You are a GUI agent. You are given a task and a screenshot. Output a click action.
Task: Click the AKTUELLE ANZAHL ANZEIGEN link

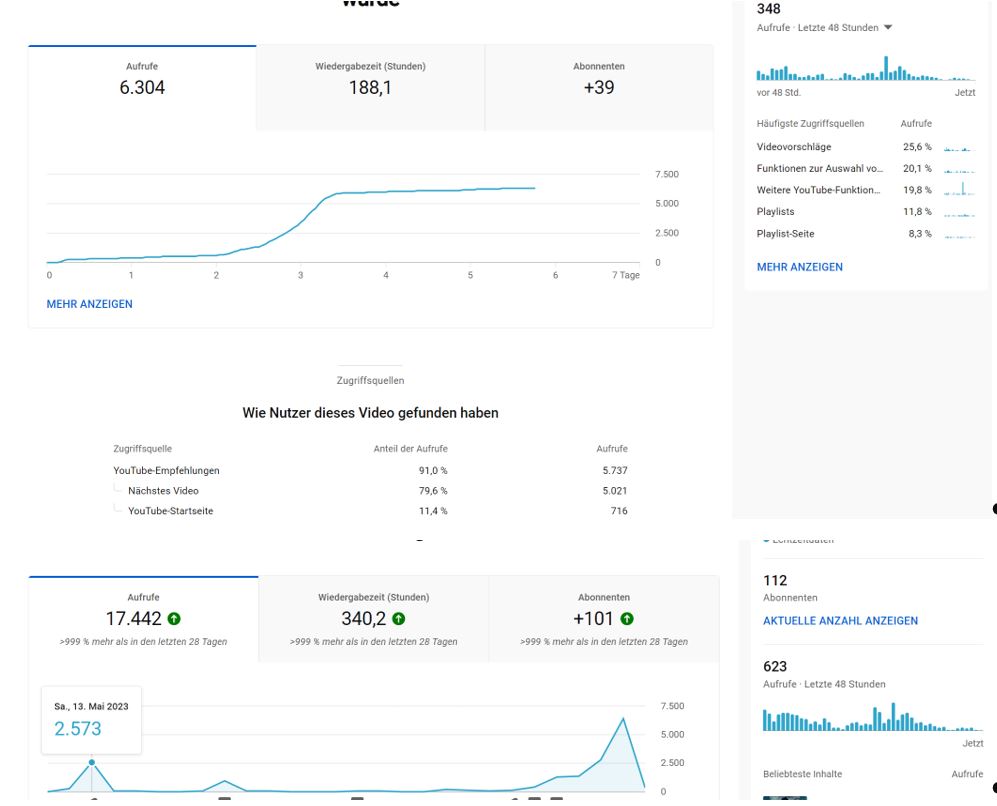pyautogui.click(x=840, y=620)
